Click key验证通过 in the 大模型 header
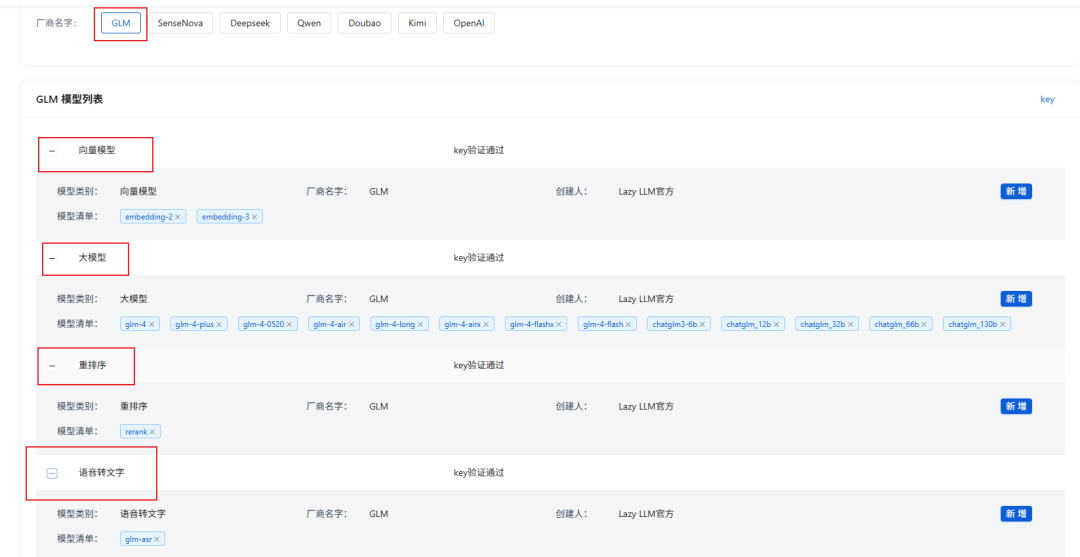Screen dimensions: 1080x557 coord(479,258)
